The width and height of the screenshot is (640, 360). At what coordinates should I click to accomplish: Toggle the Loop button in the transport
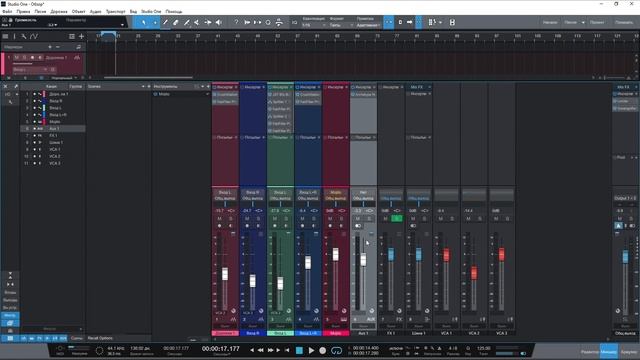point(336,350)
